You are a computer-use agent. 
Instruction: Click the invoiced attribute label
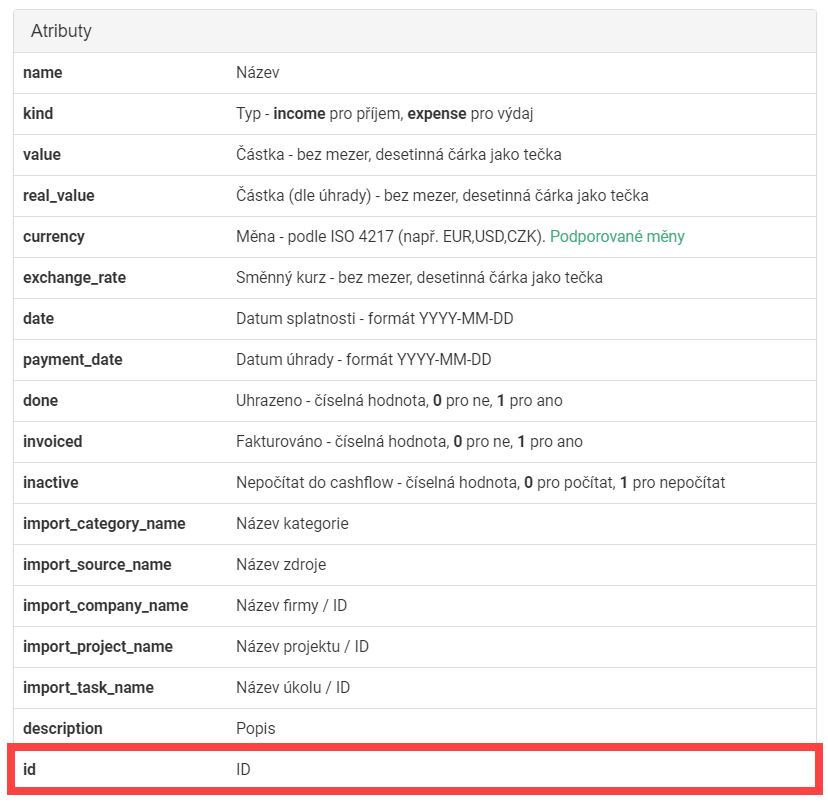[x=52, y=442]
